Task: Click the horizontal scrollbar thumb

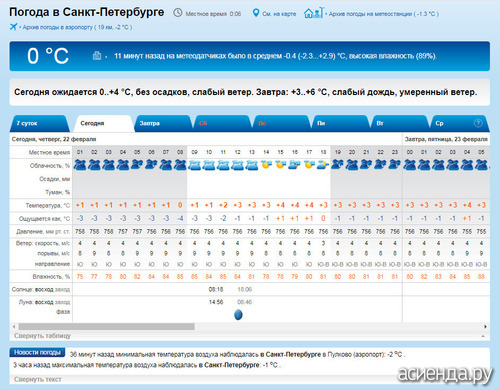Action: point(107,326)
